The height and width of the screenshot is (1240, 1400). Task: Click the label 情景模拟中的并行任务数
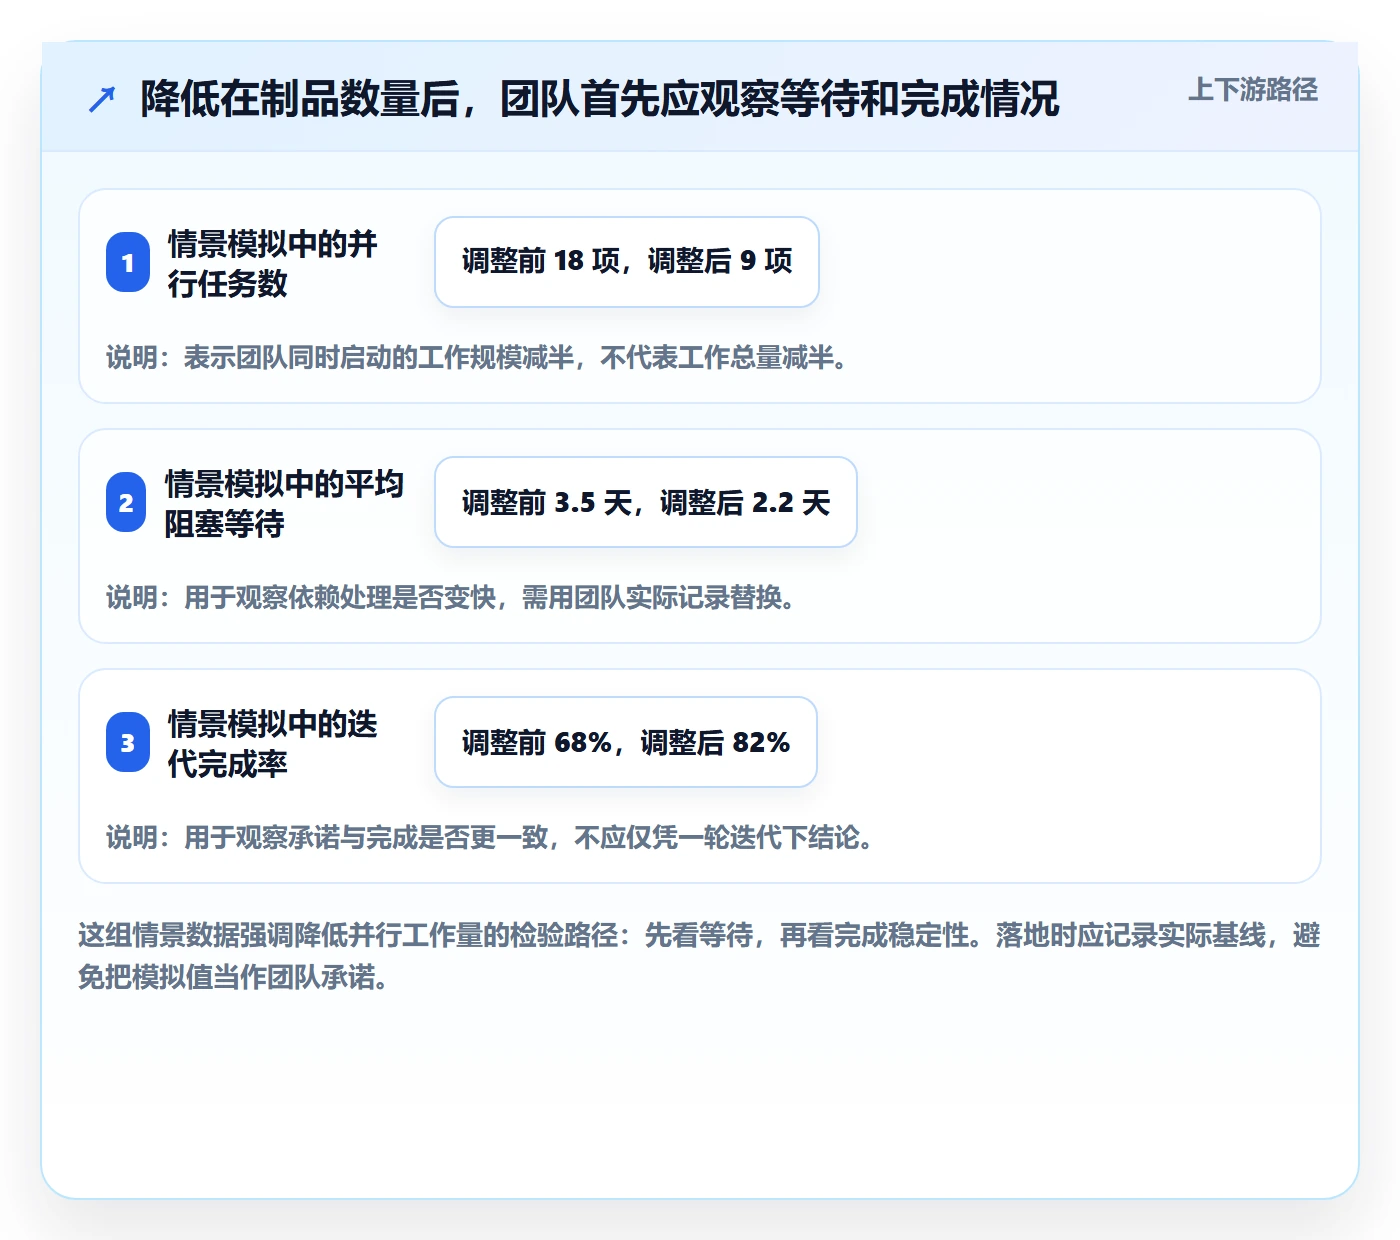point(272,263)
